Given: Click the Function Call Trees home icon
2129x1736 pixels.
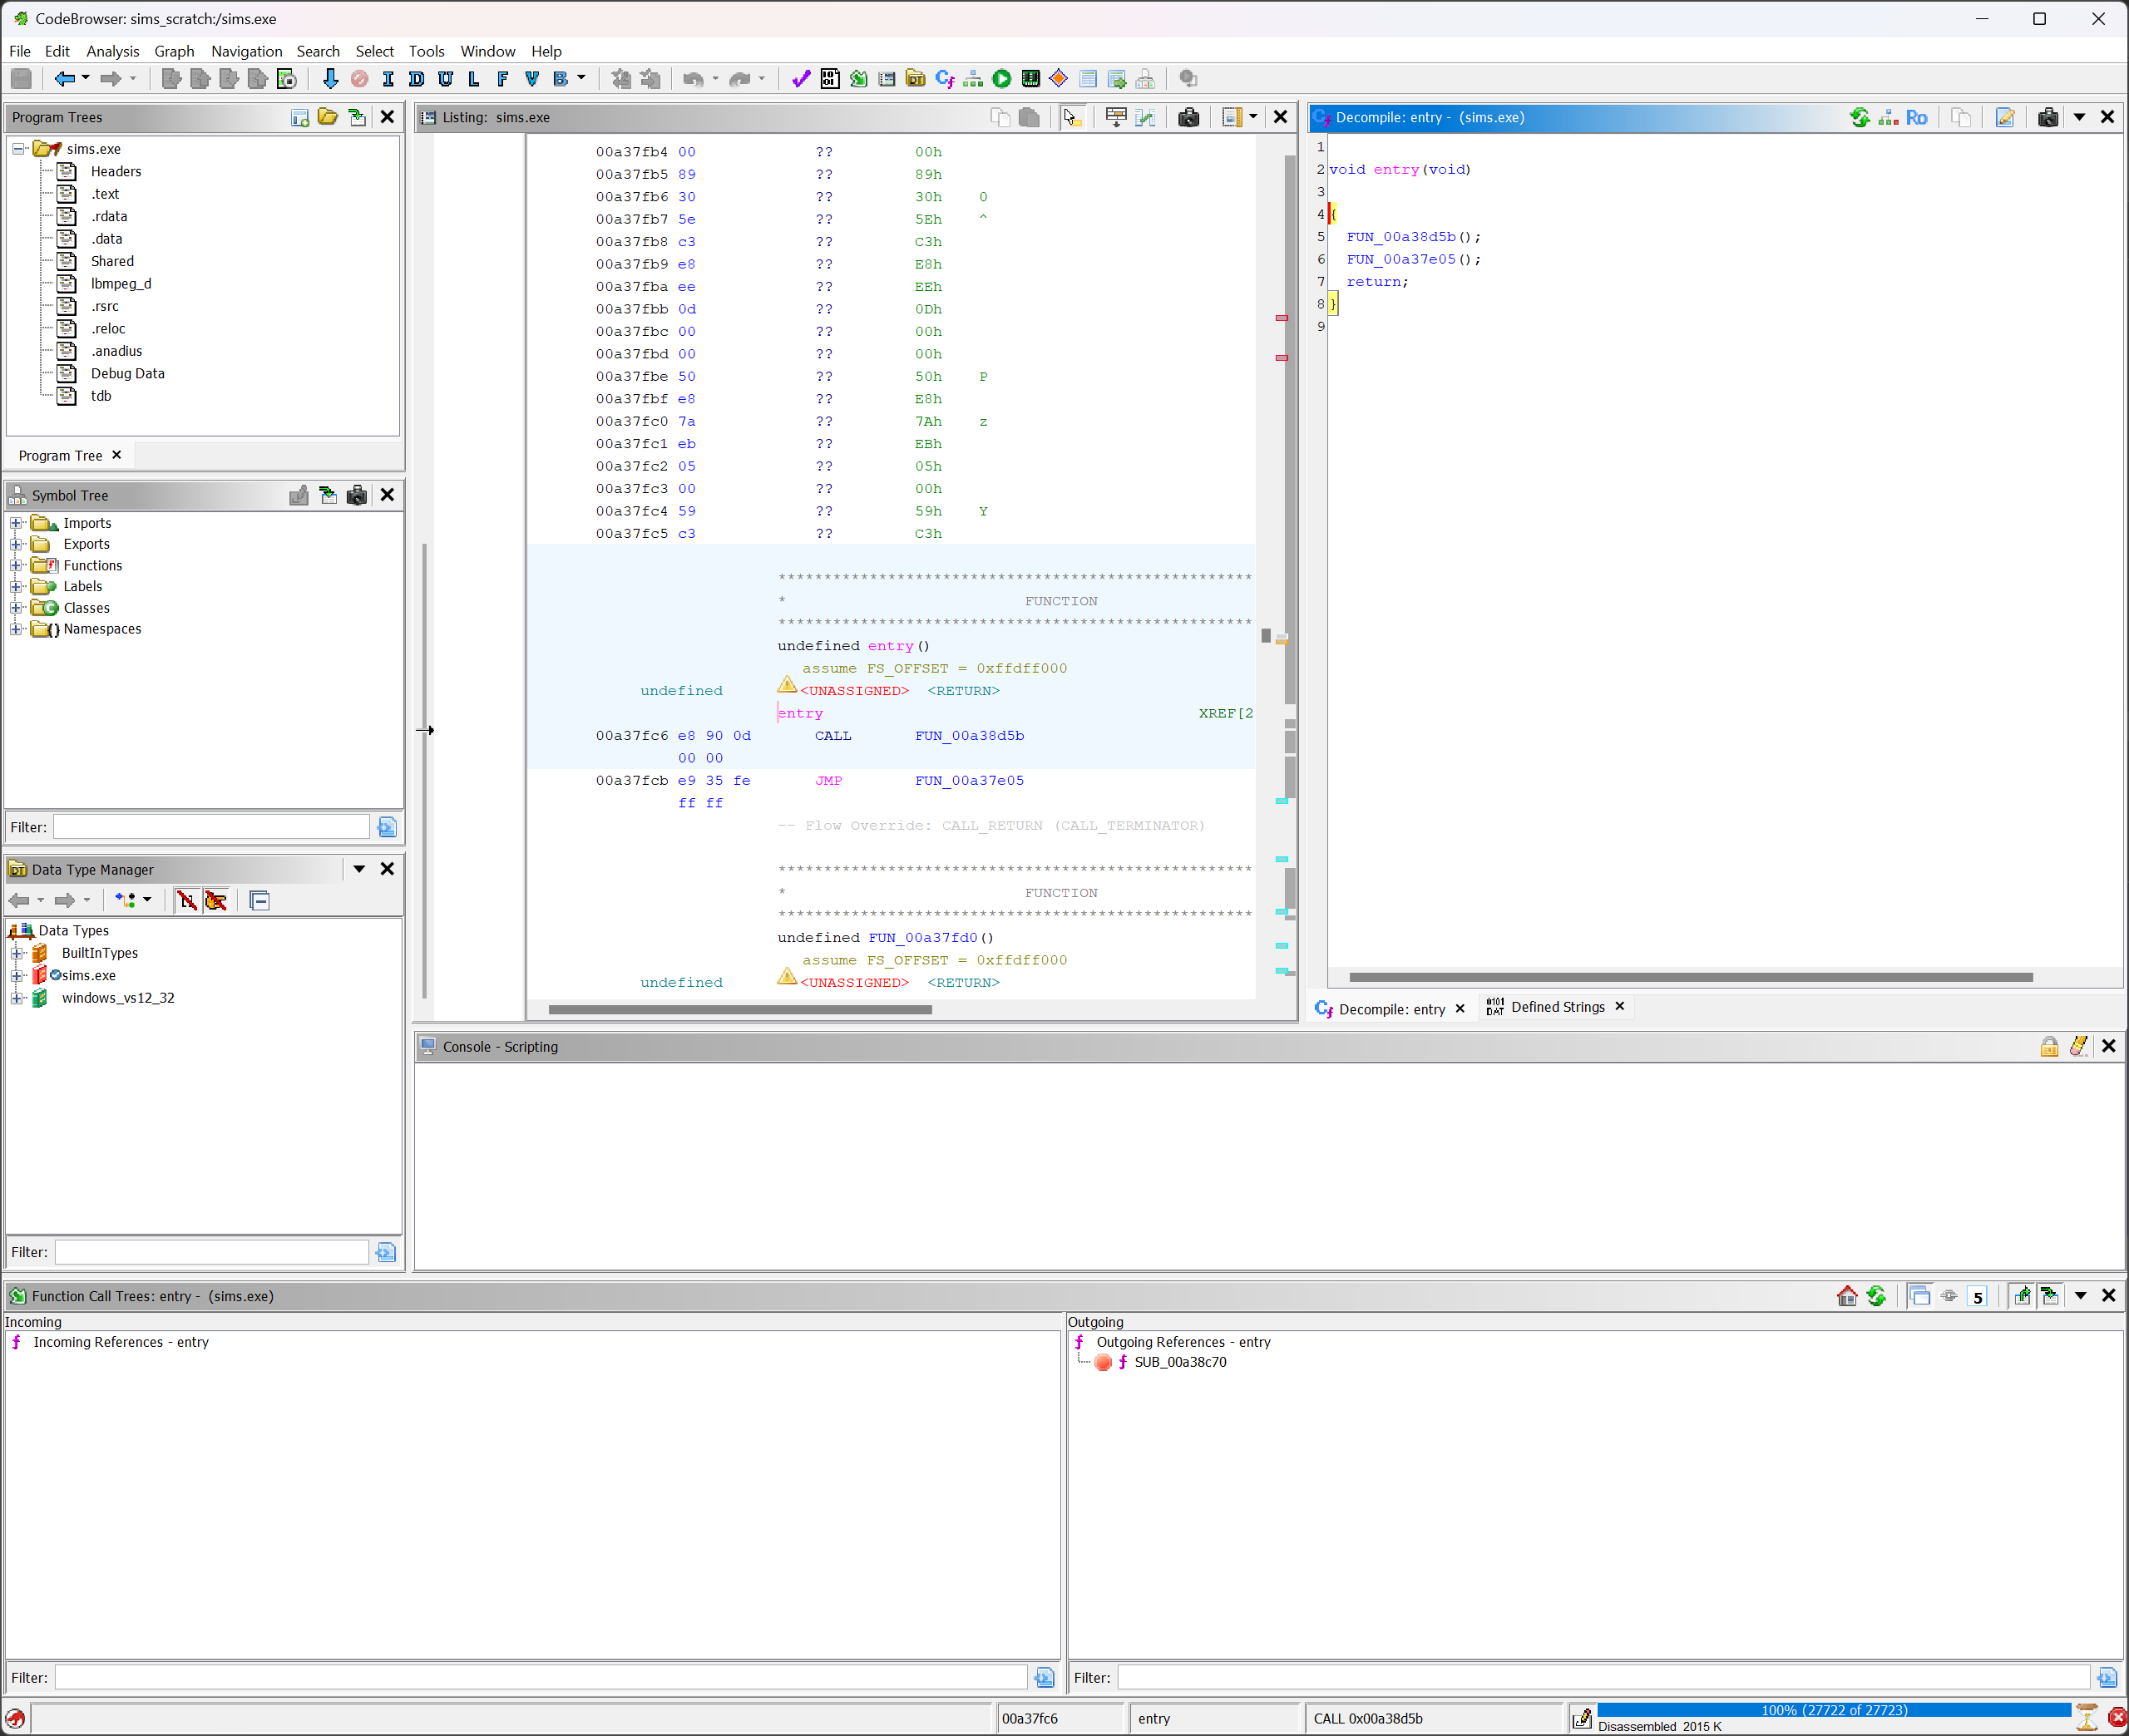Looking at the screenshot, I should tap(1846, 1296).
